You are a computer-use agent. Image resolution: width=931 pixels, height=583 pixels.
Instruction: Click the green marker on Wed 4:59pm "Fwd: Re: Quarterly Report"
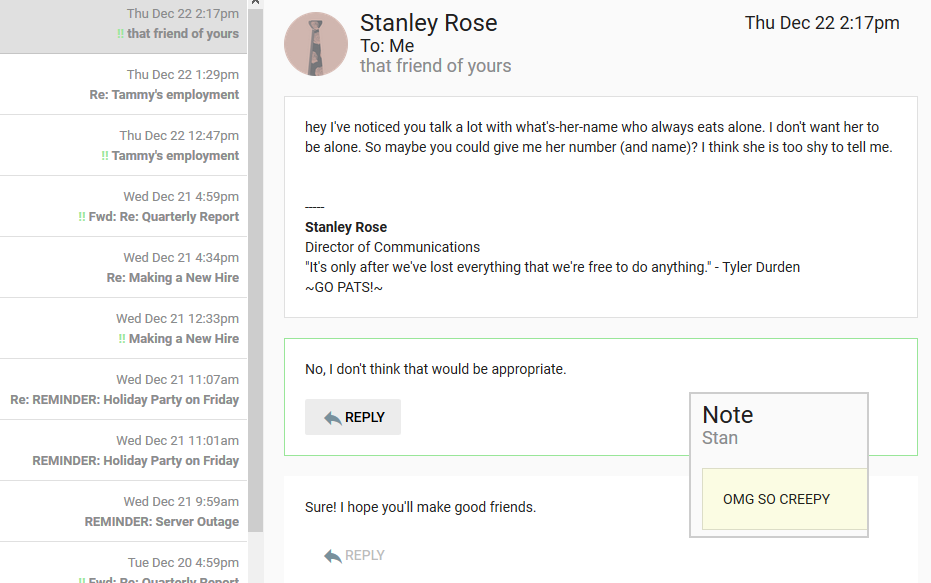tap(82, 217)
